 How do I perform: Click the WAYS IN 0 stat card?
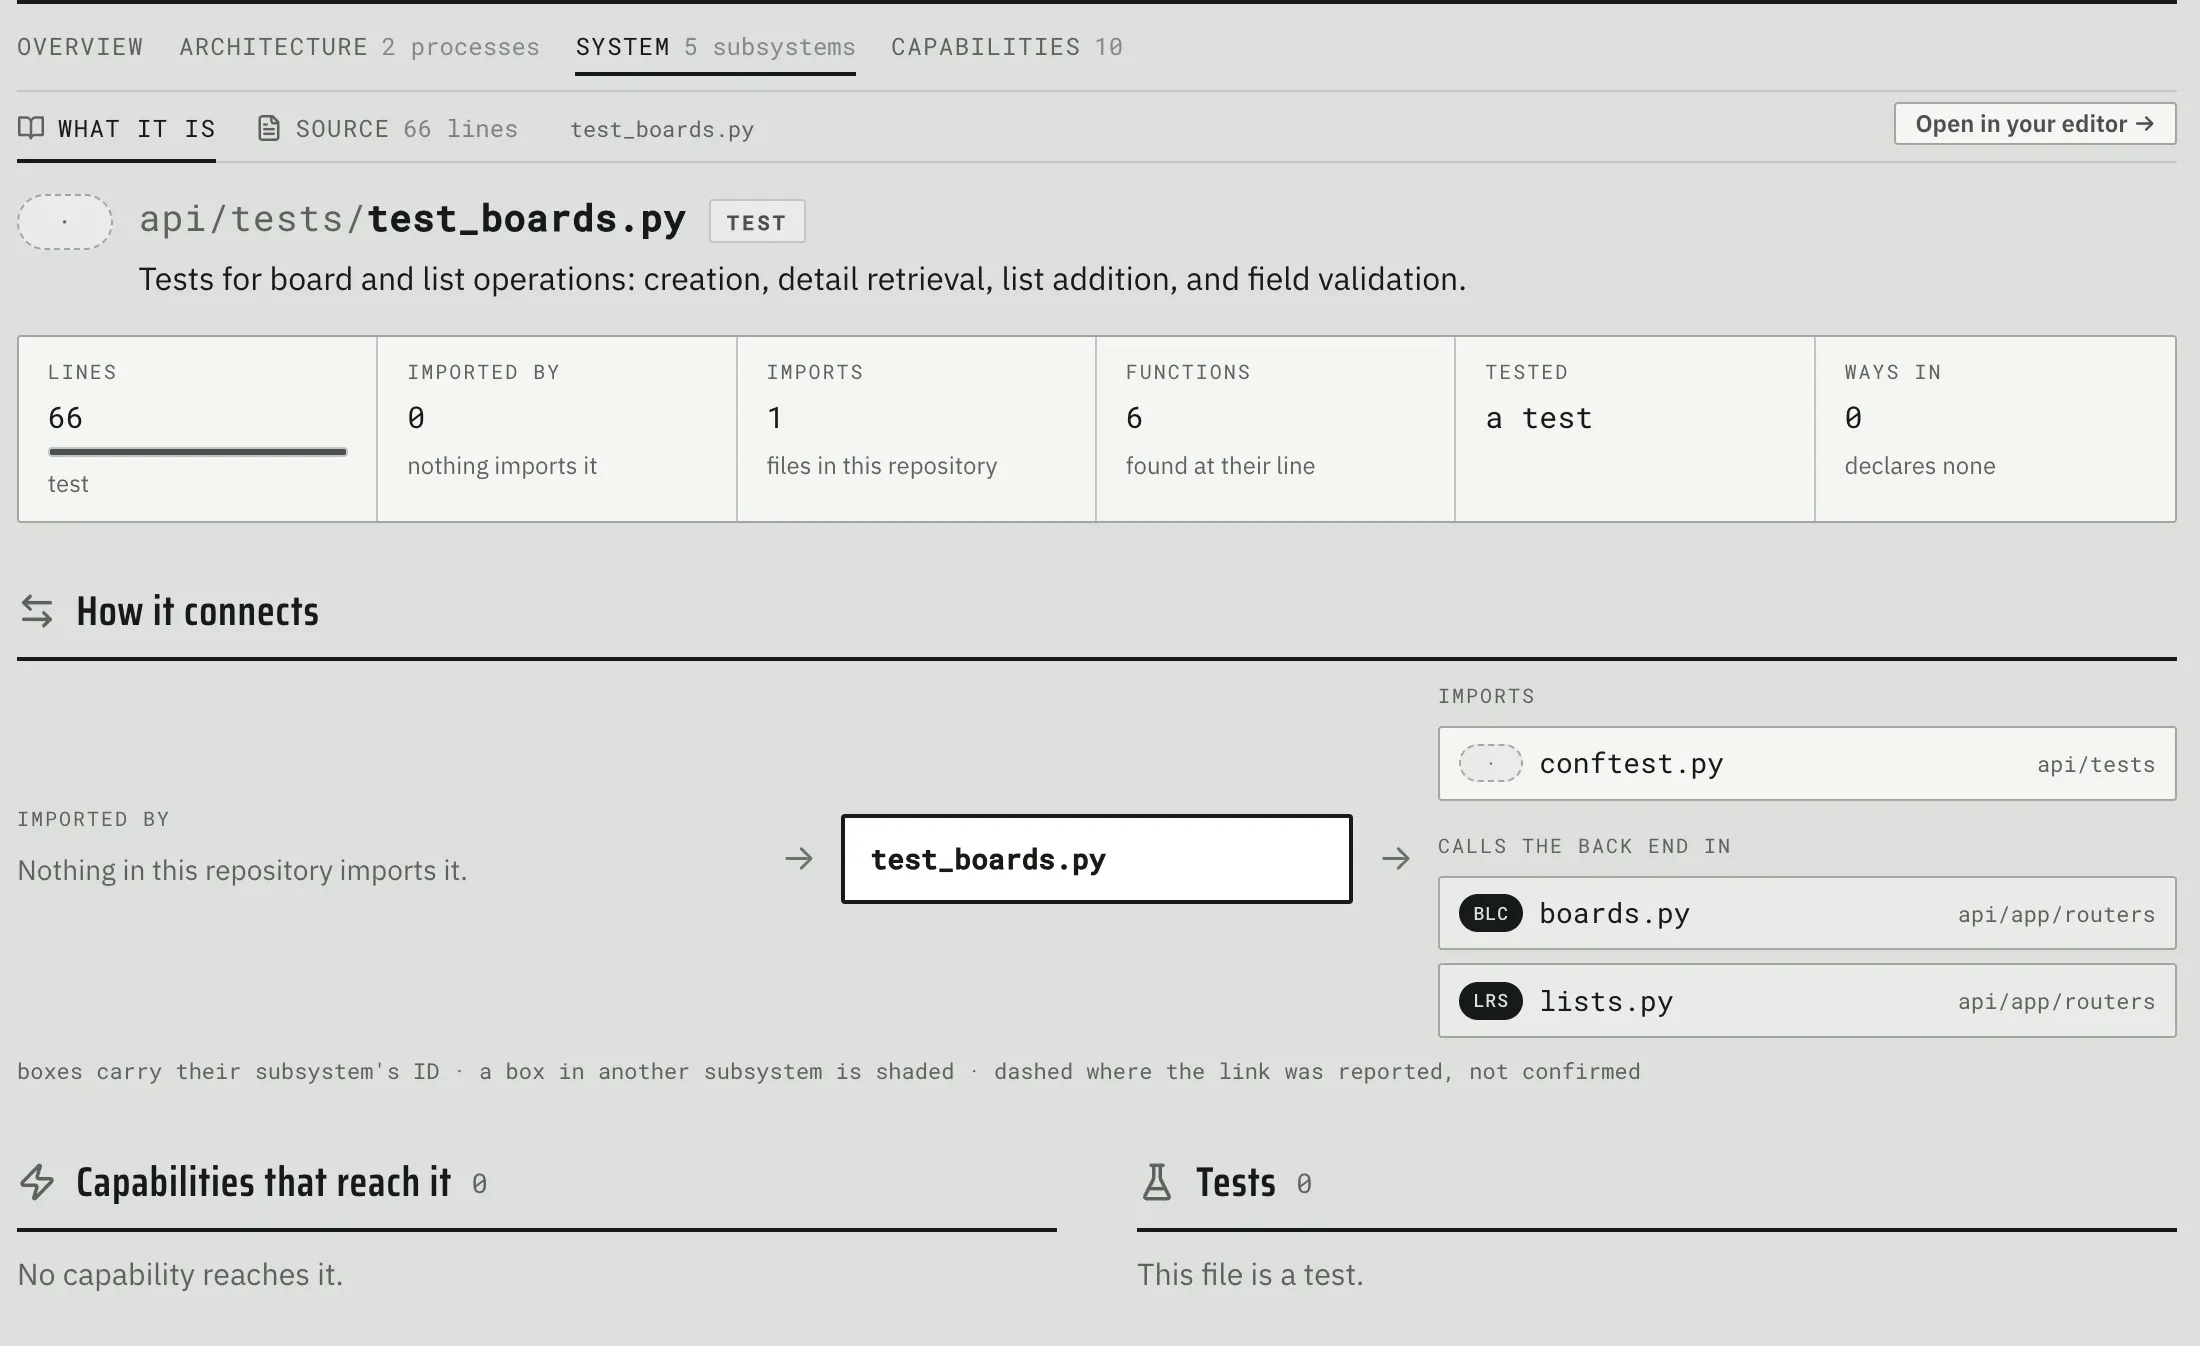click(x=1995, y=429)
